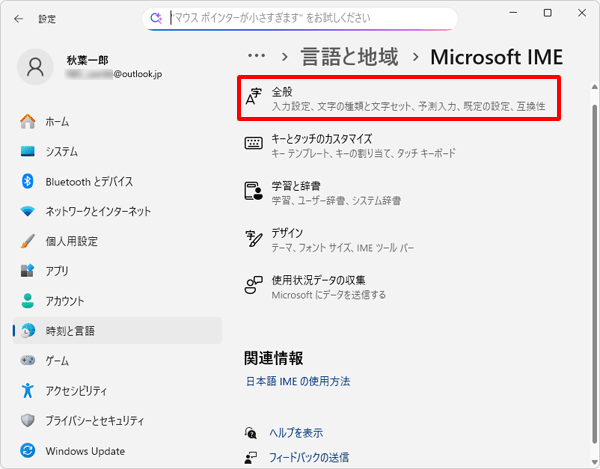Click the 時刻と言語 globe clock icon

pyautogui.click(x=28, y=331)
